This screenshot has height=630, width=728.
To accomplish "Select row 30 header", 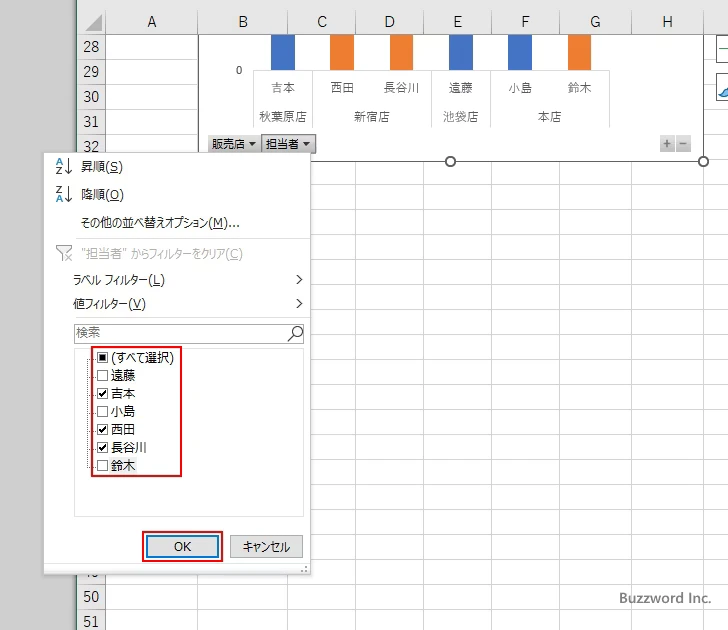I will 91,97.
